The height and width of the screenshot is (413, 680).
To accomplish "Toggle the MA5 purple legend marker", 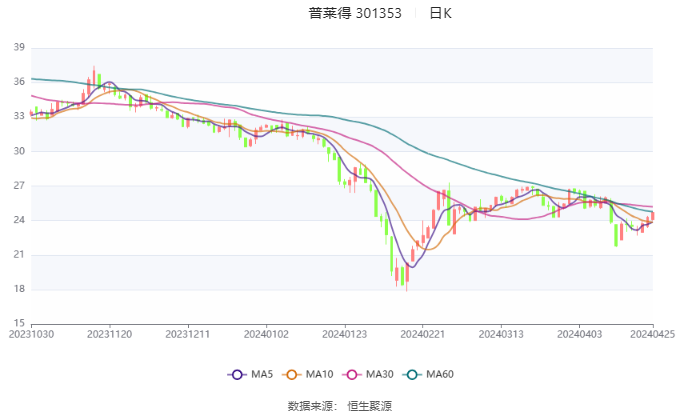I will click(x=237, y=374).
